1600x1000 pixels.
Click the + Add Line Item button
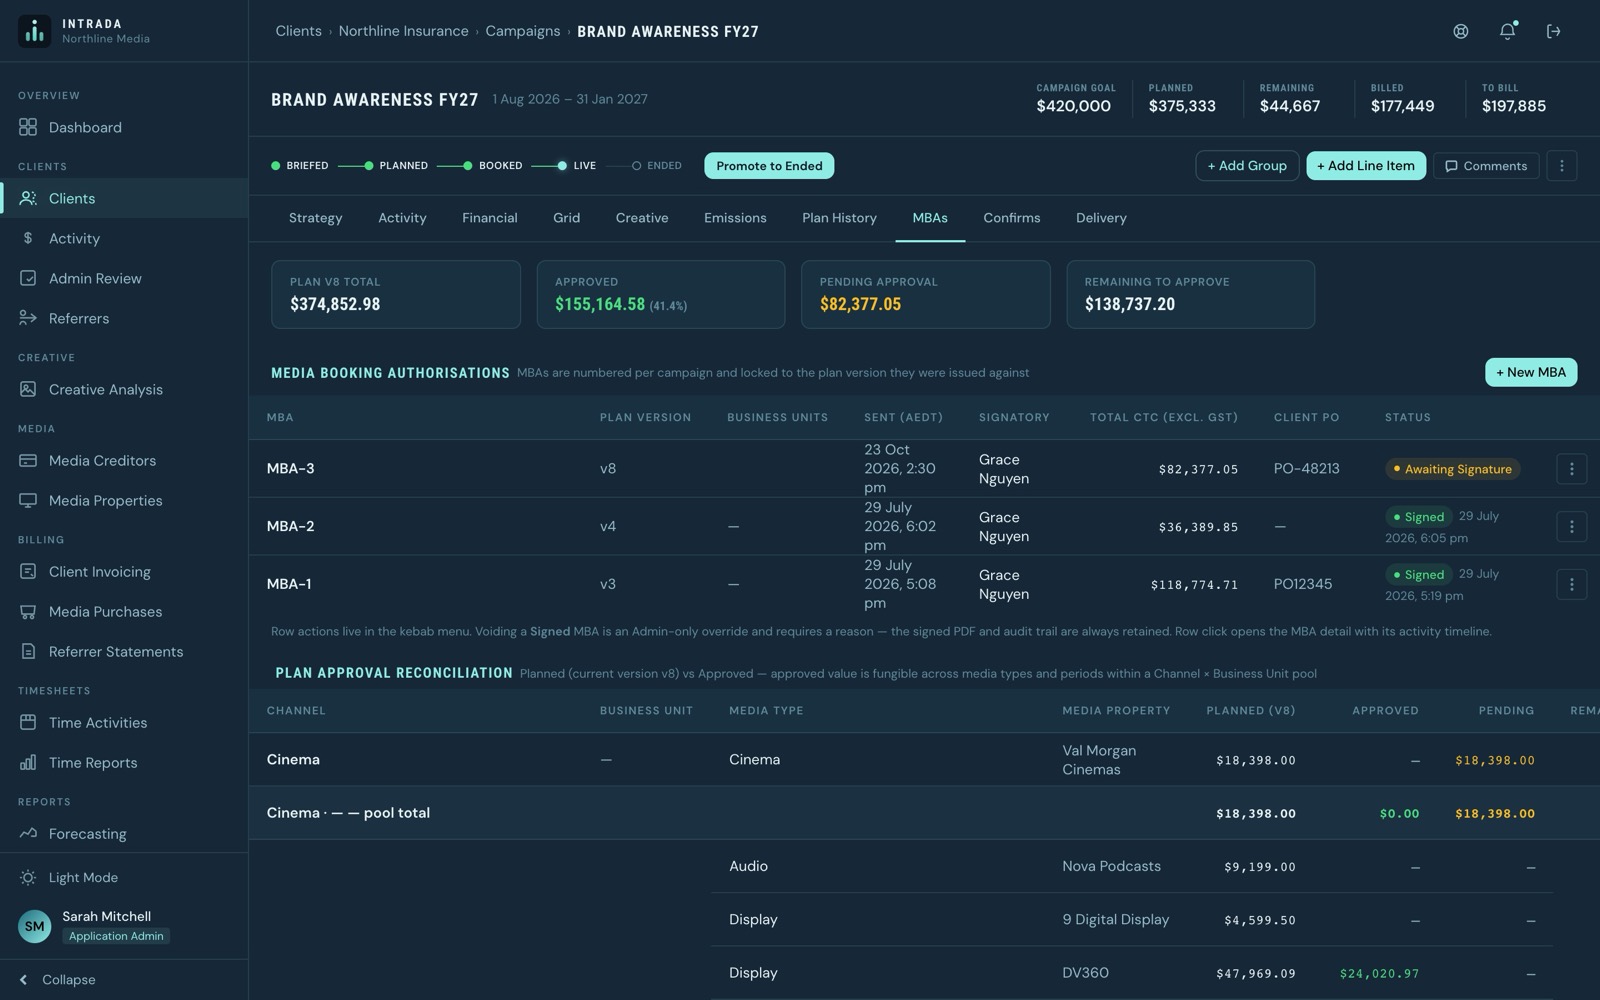tap(1366, 165)
